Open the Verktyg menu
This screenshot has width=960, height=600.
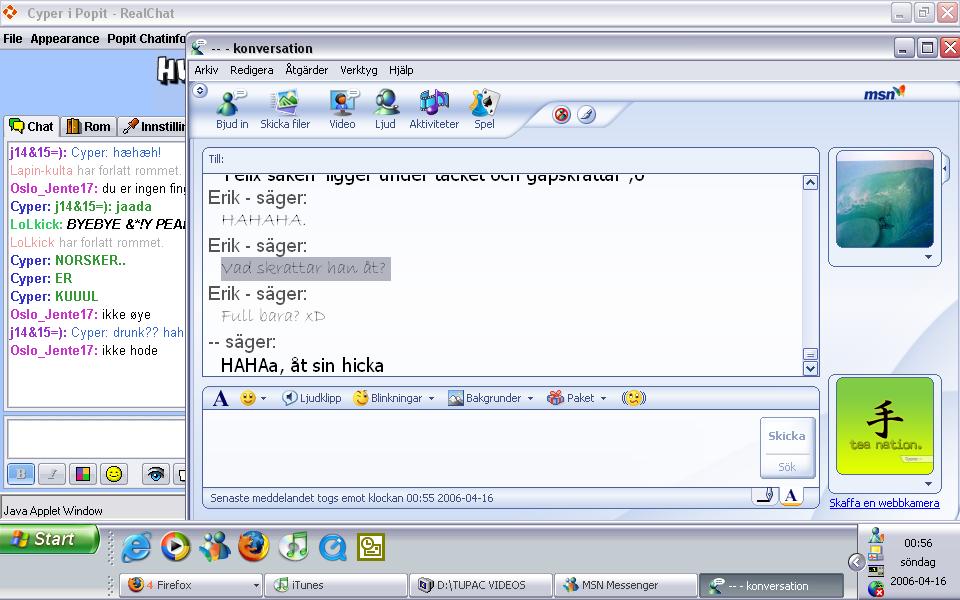(359, 70)
